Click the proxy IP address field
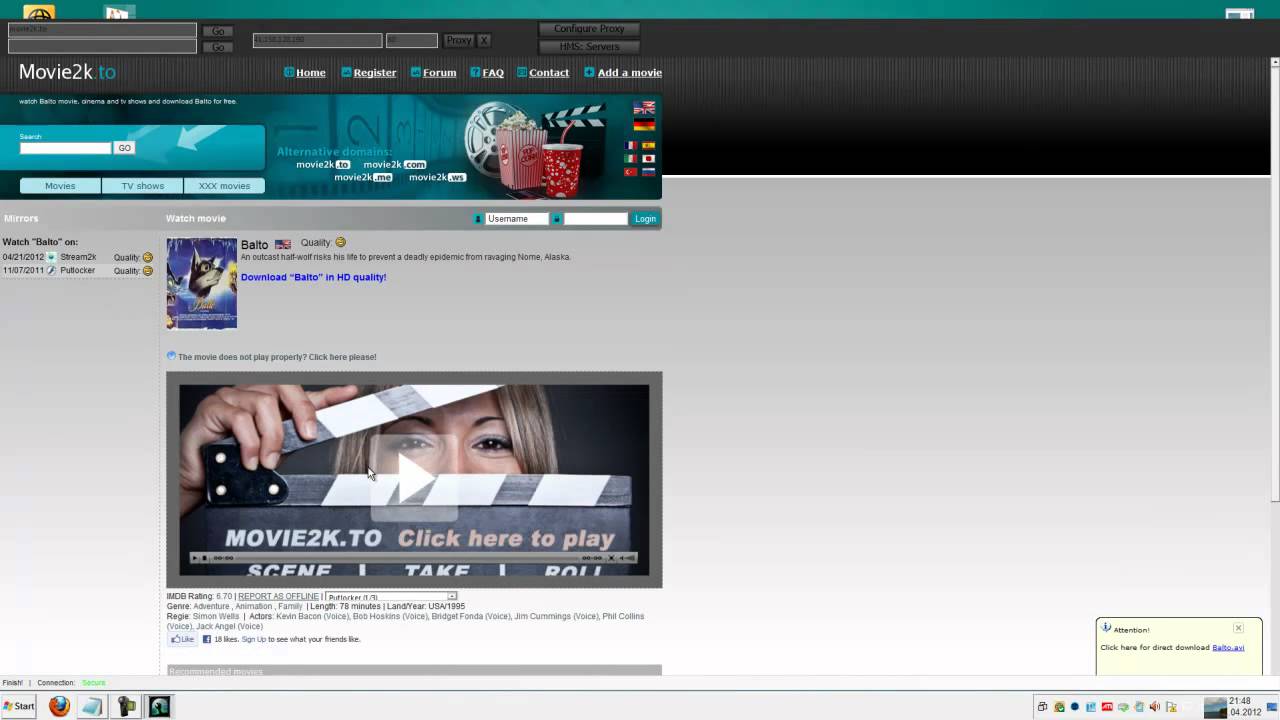This screenshot has height=720, width=1280. (317, 41)
